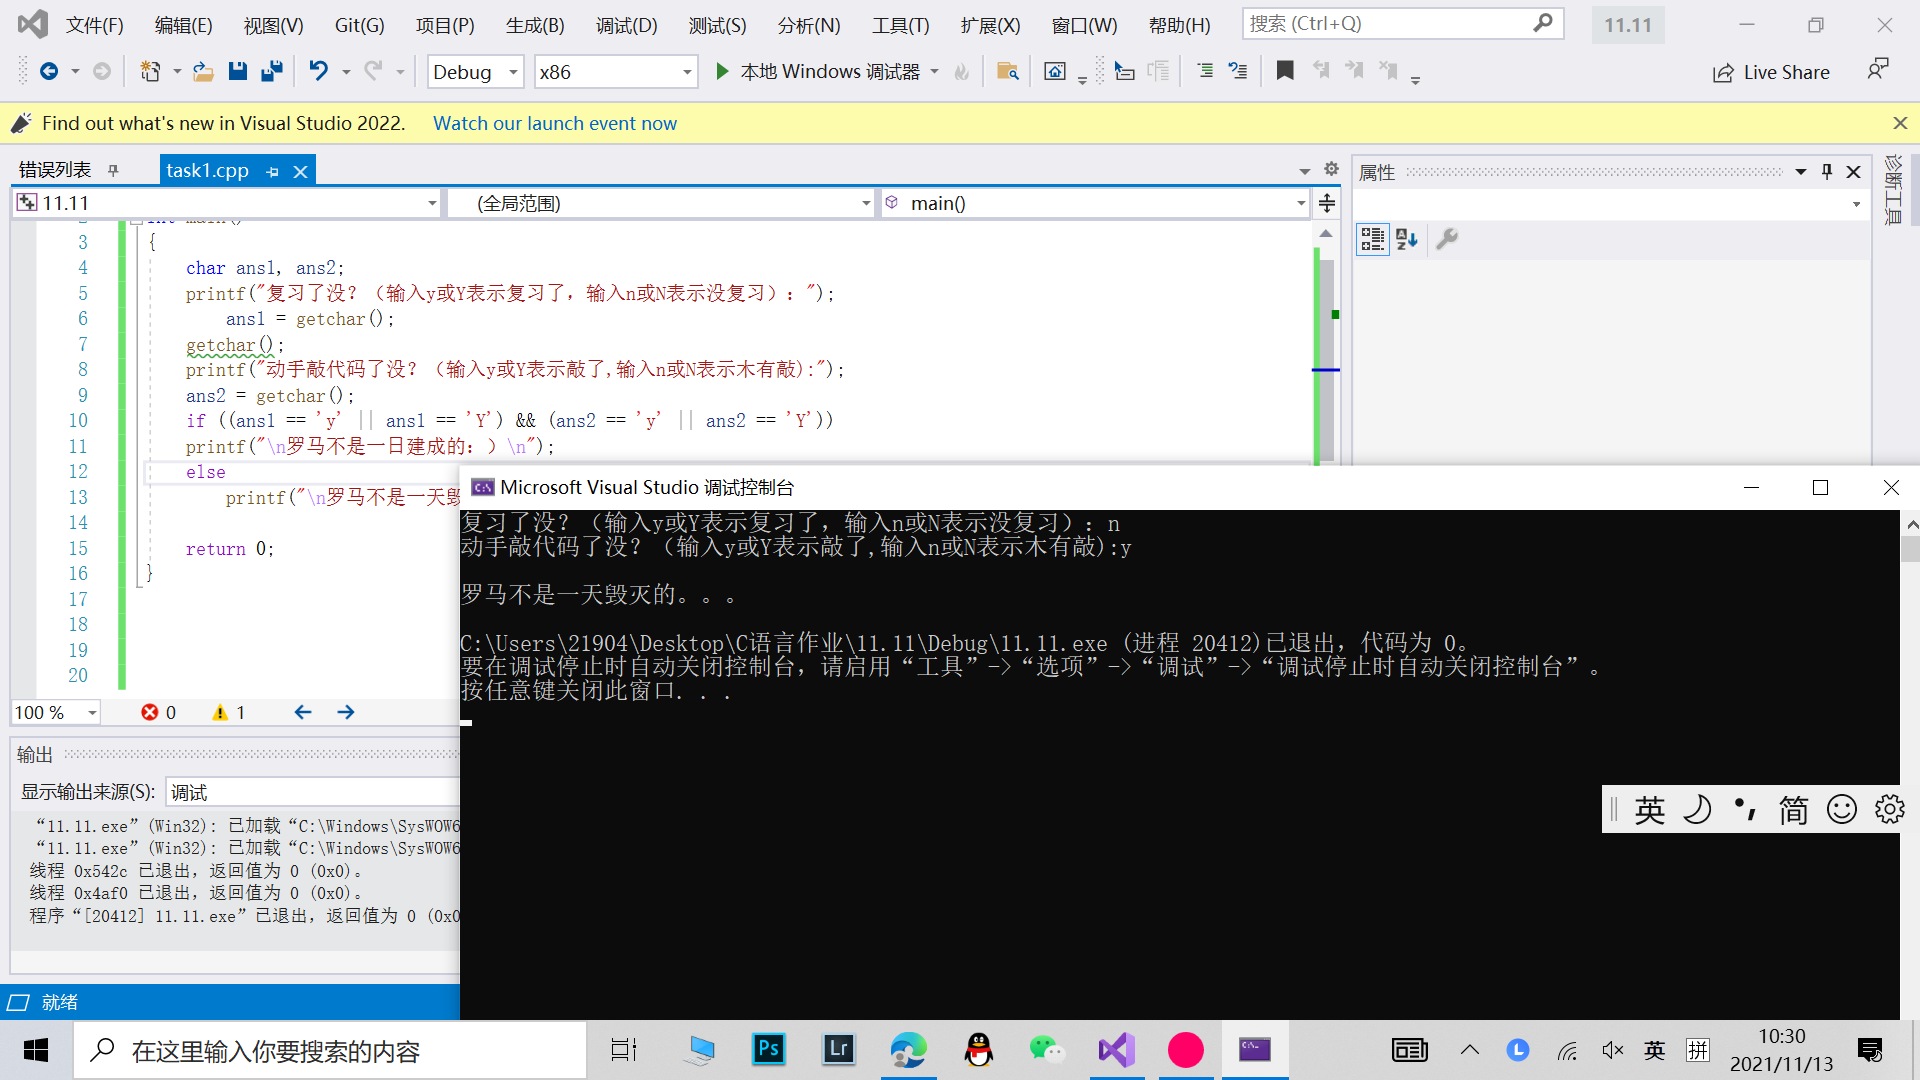Click the Open File folder icon
Viewport: 1920px width, 1080px height.
(203, 71)
